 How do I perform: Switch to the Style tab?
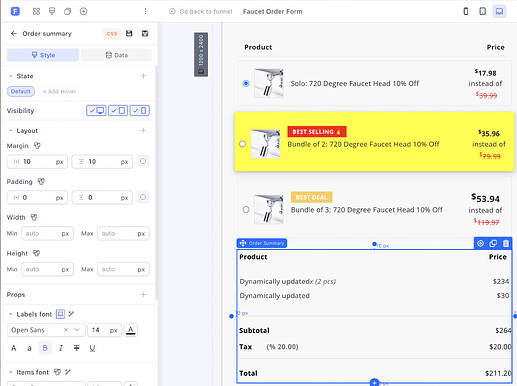(43, 55)
